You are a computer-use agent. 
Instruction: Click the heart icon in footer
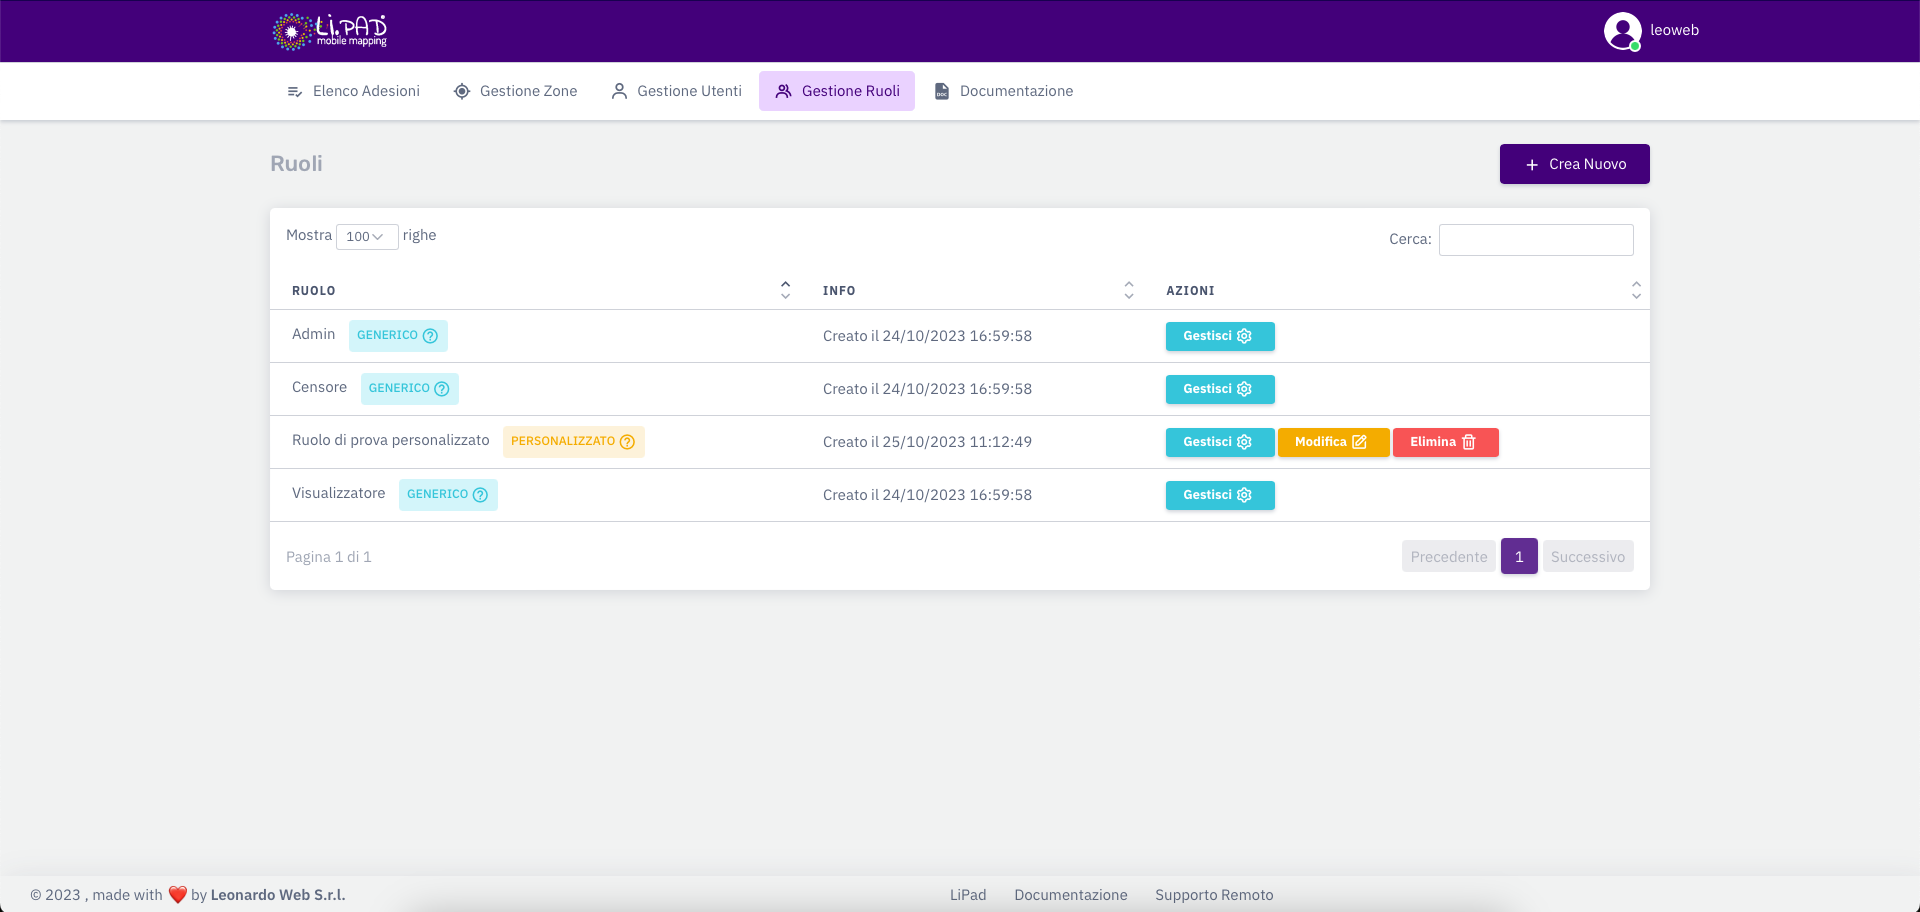(178, 895)
